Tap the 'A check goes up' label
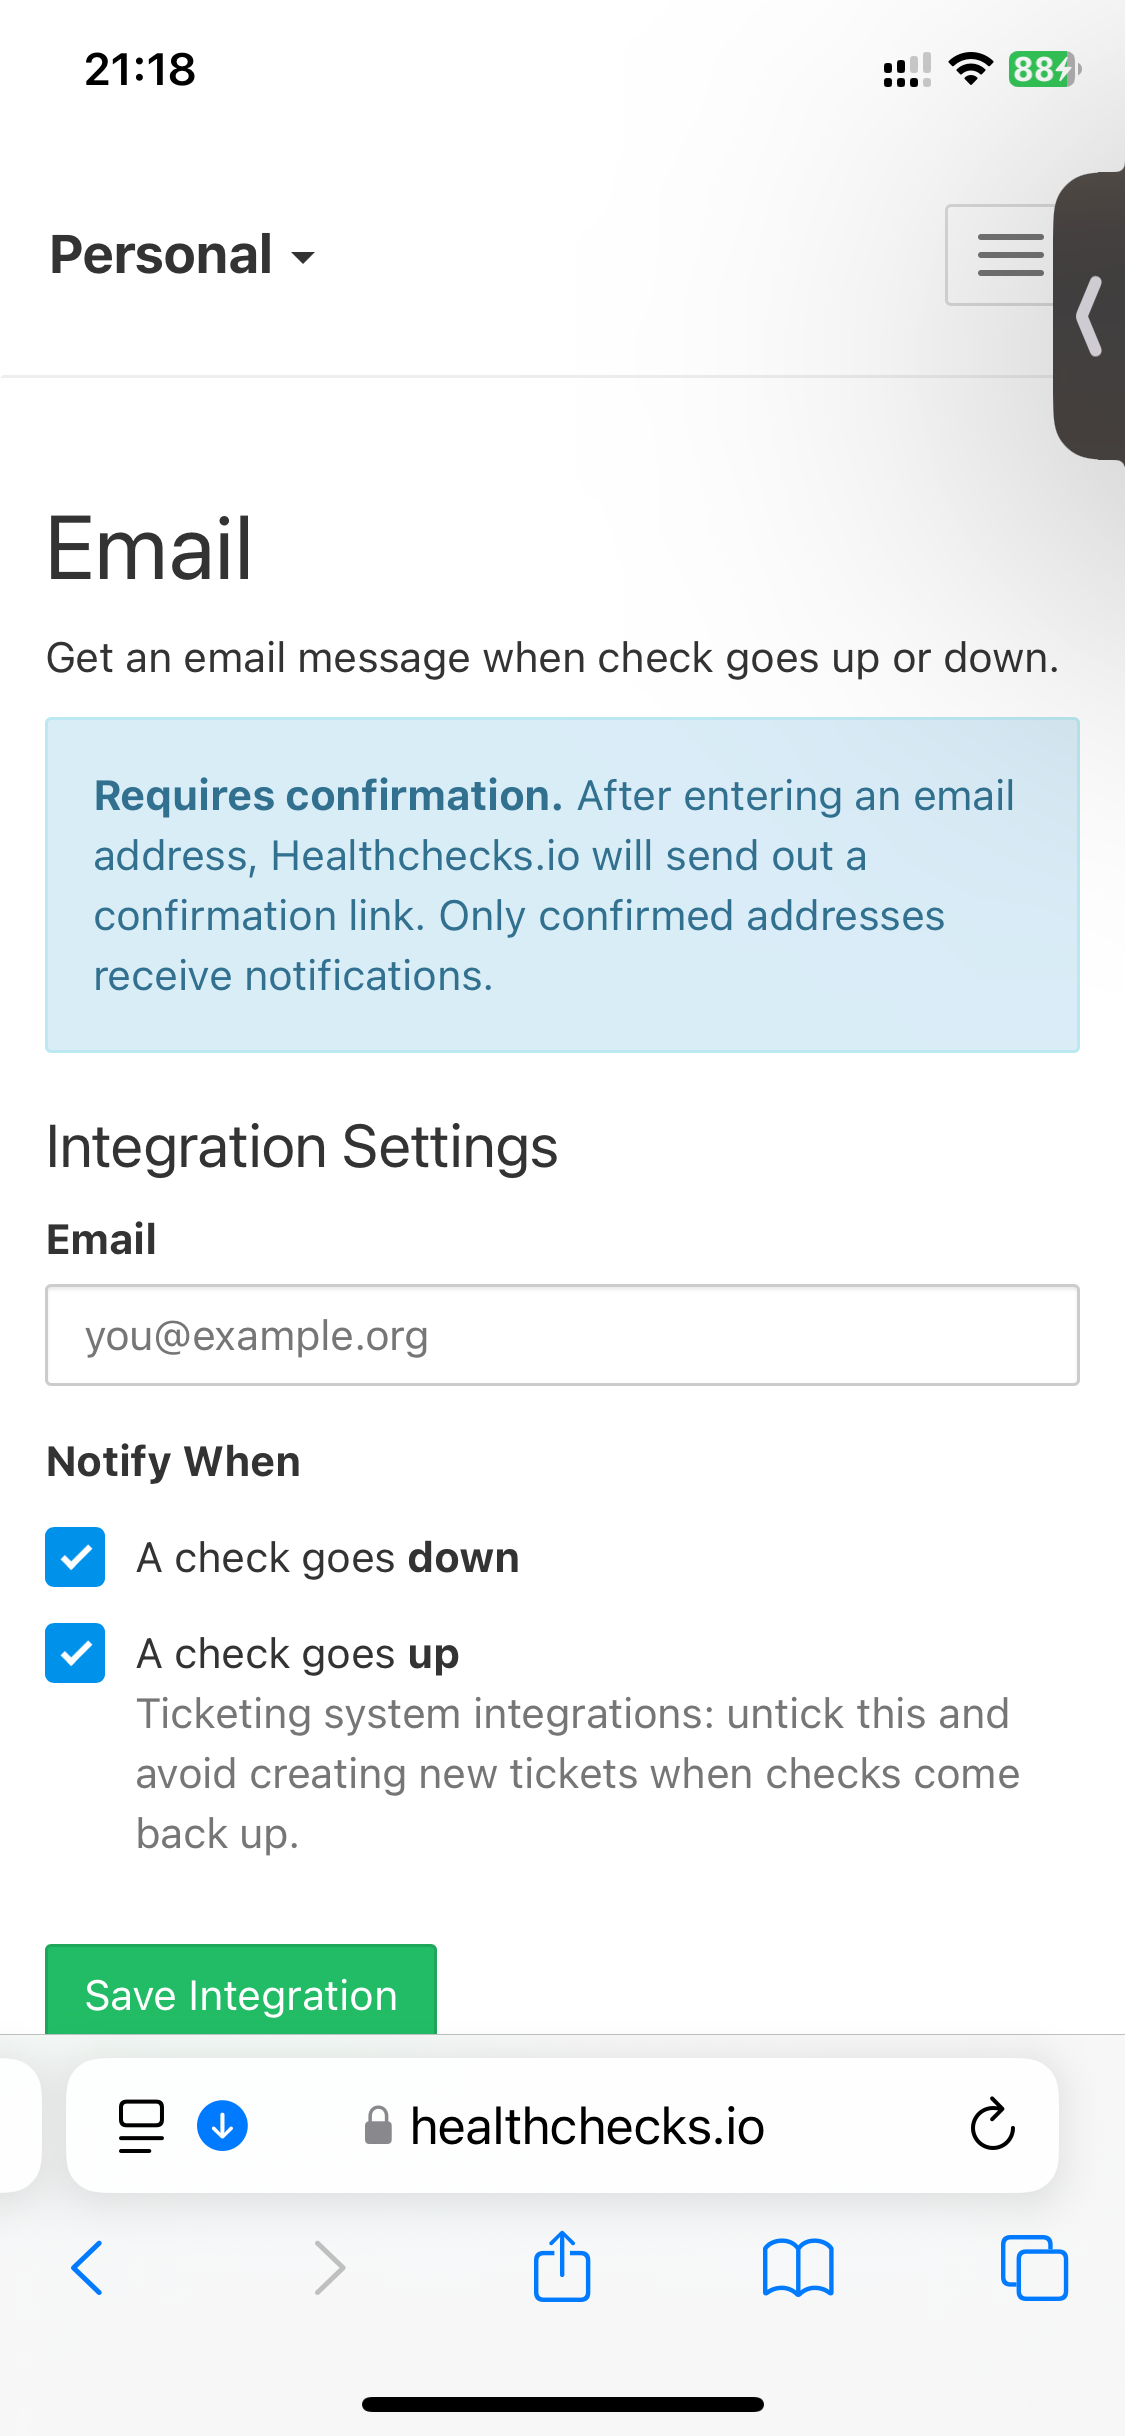 tap(298, 1654)
